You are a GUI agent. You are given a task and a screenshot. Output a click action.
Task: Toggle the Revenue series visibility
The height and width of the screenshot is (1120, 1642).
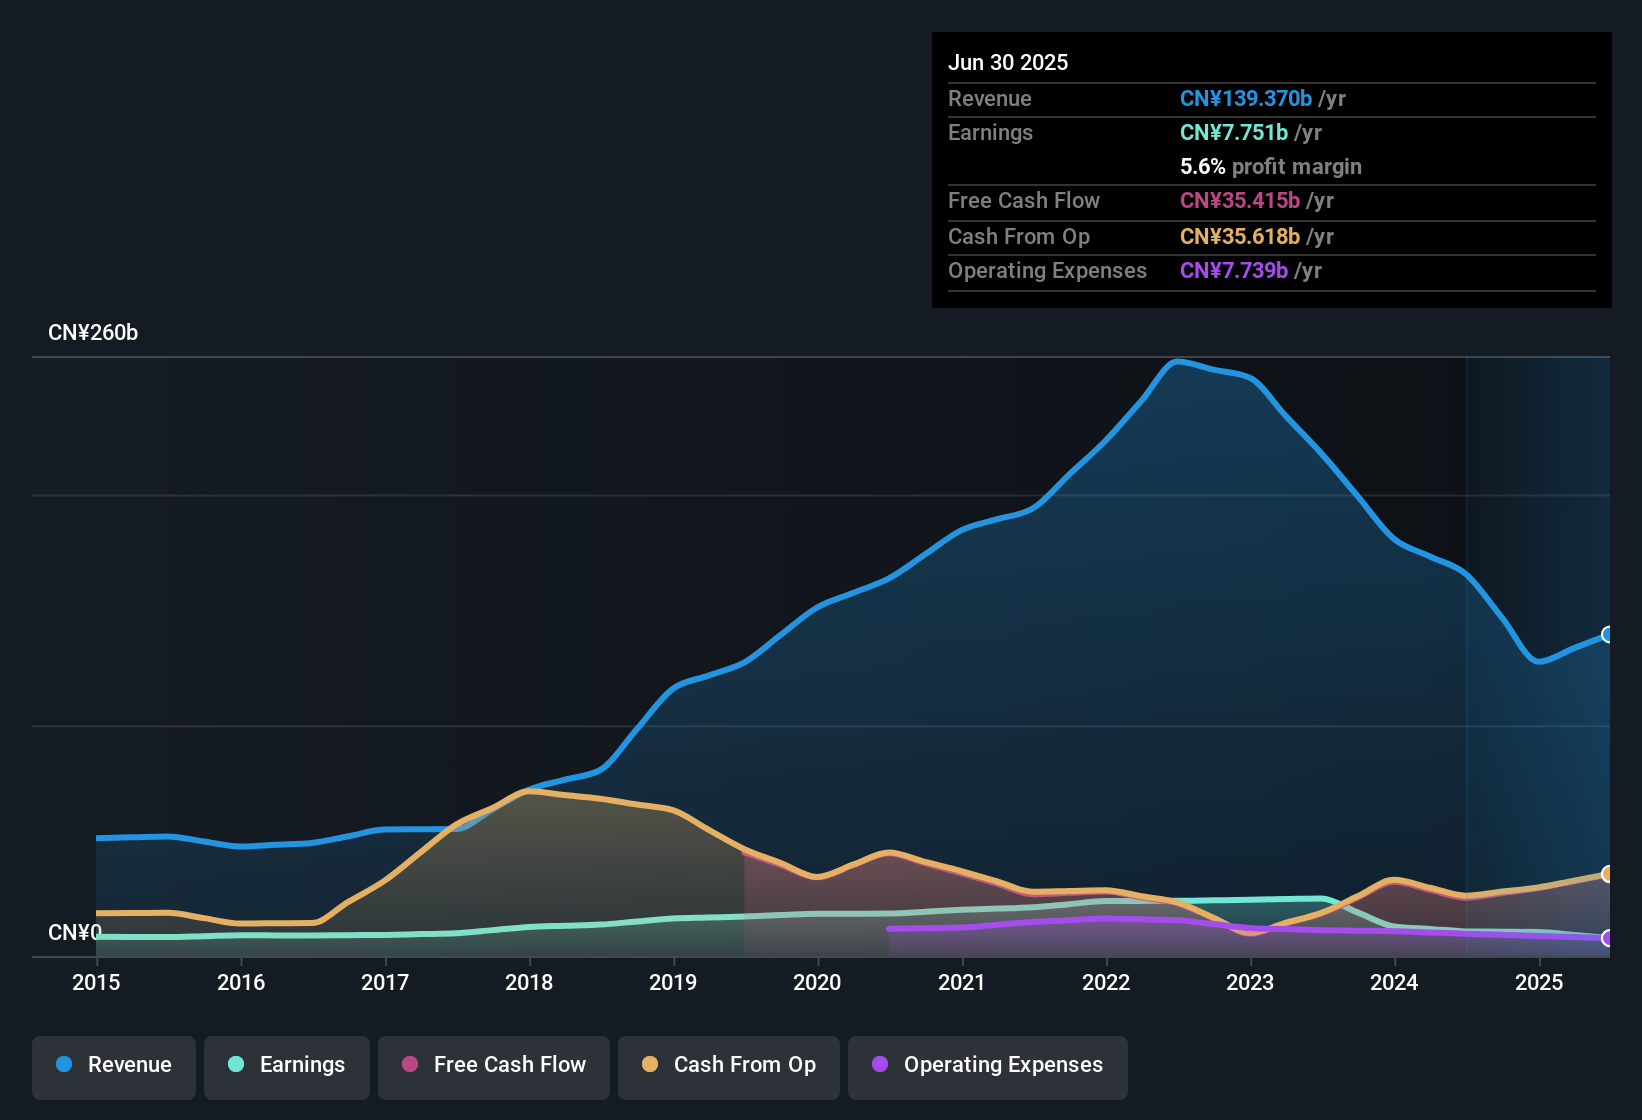[x=113, y=1065]
